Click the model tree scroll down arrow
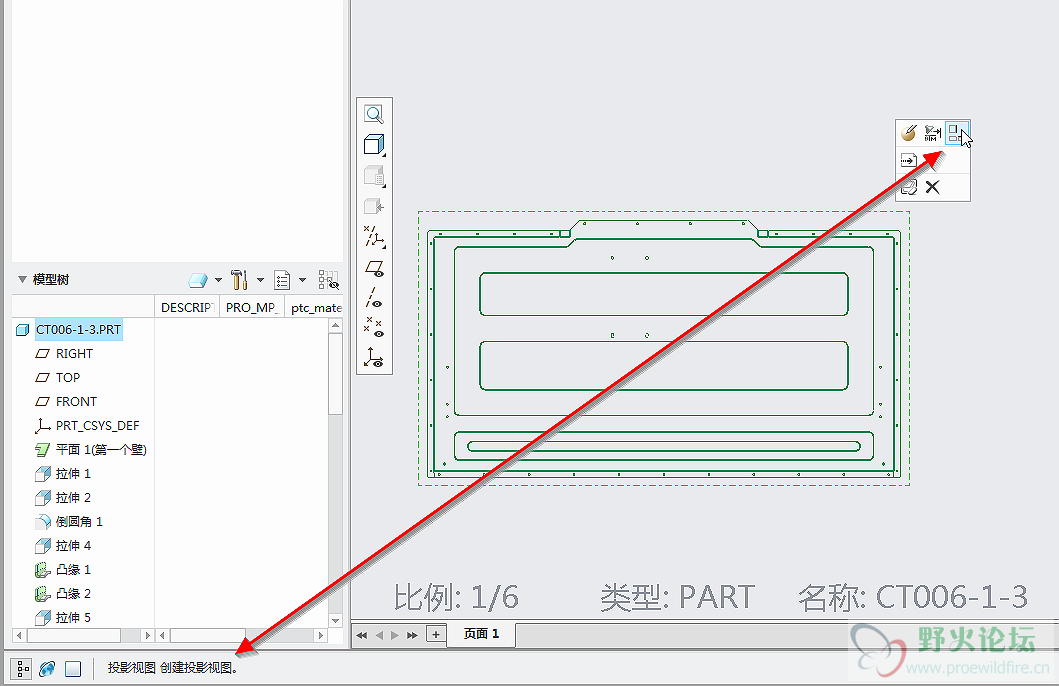 click(336, 620)
